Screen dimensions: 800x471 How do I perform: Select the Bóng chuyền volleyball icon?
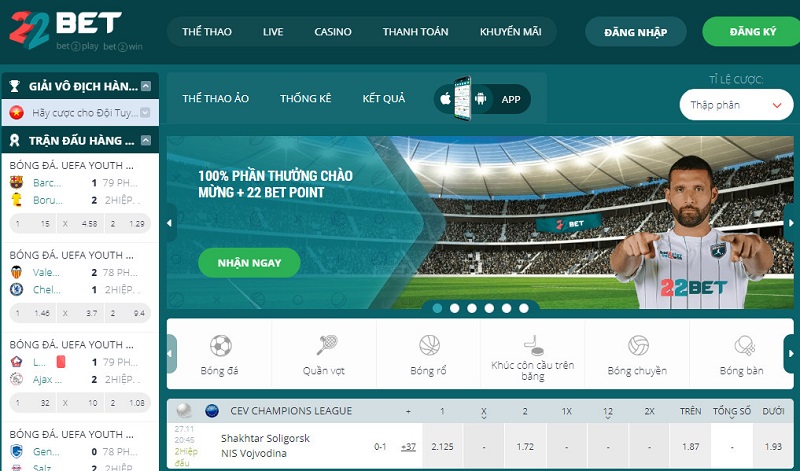(x=638, y=345)
